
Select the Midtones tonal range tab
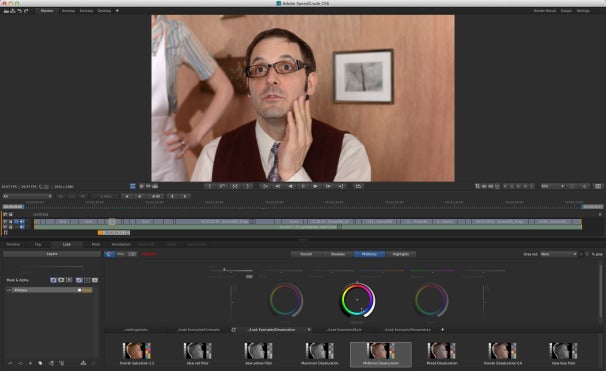369,254
